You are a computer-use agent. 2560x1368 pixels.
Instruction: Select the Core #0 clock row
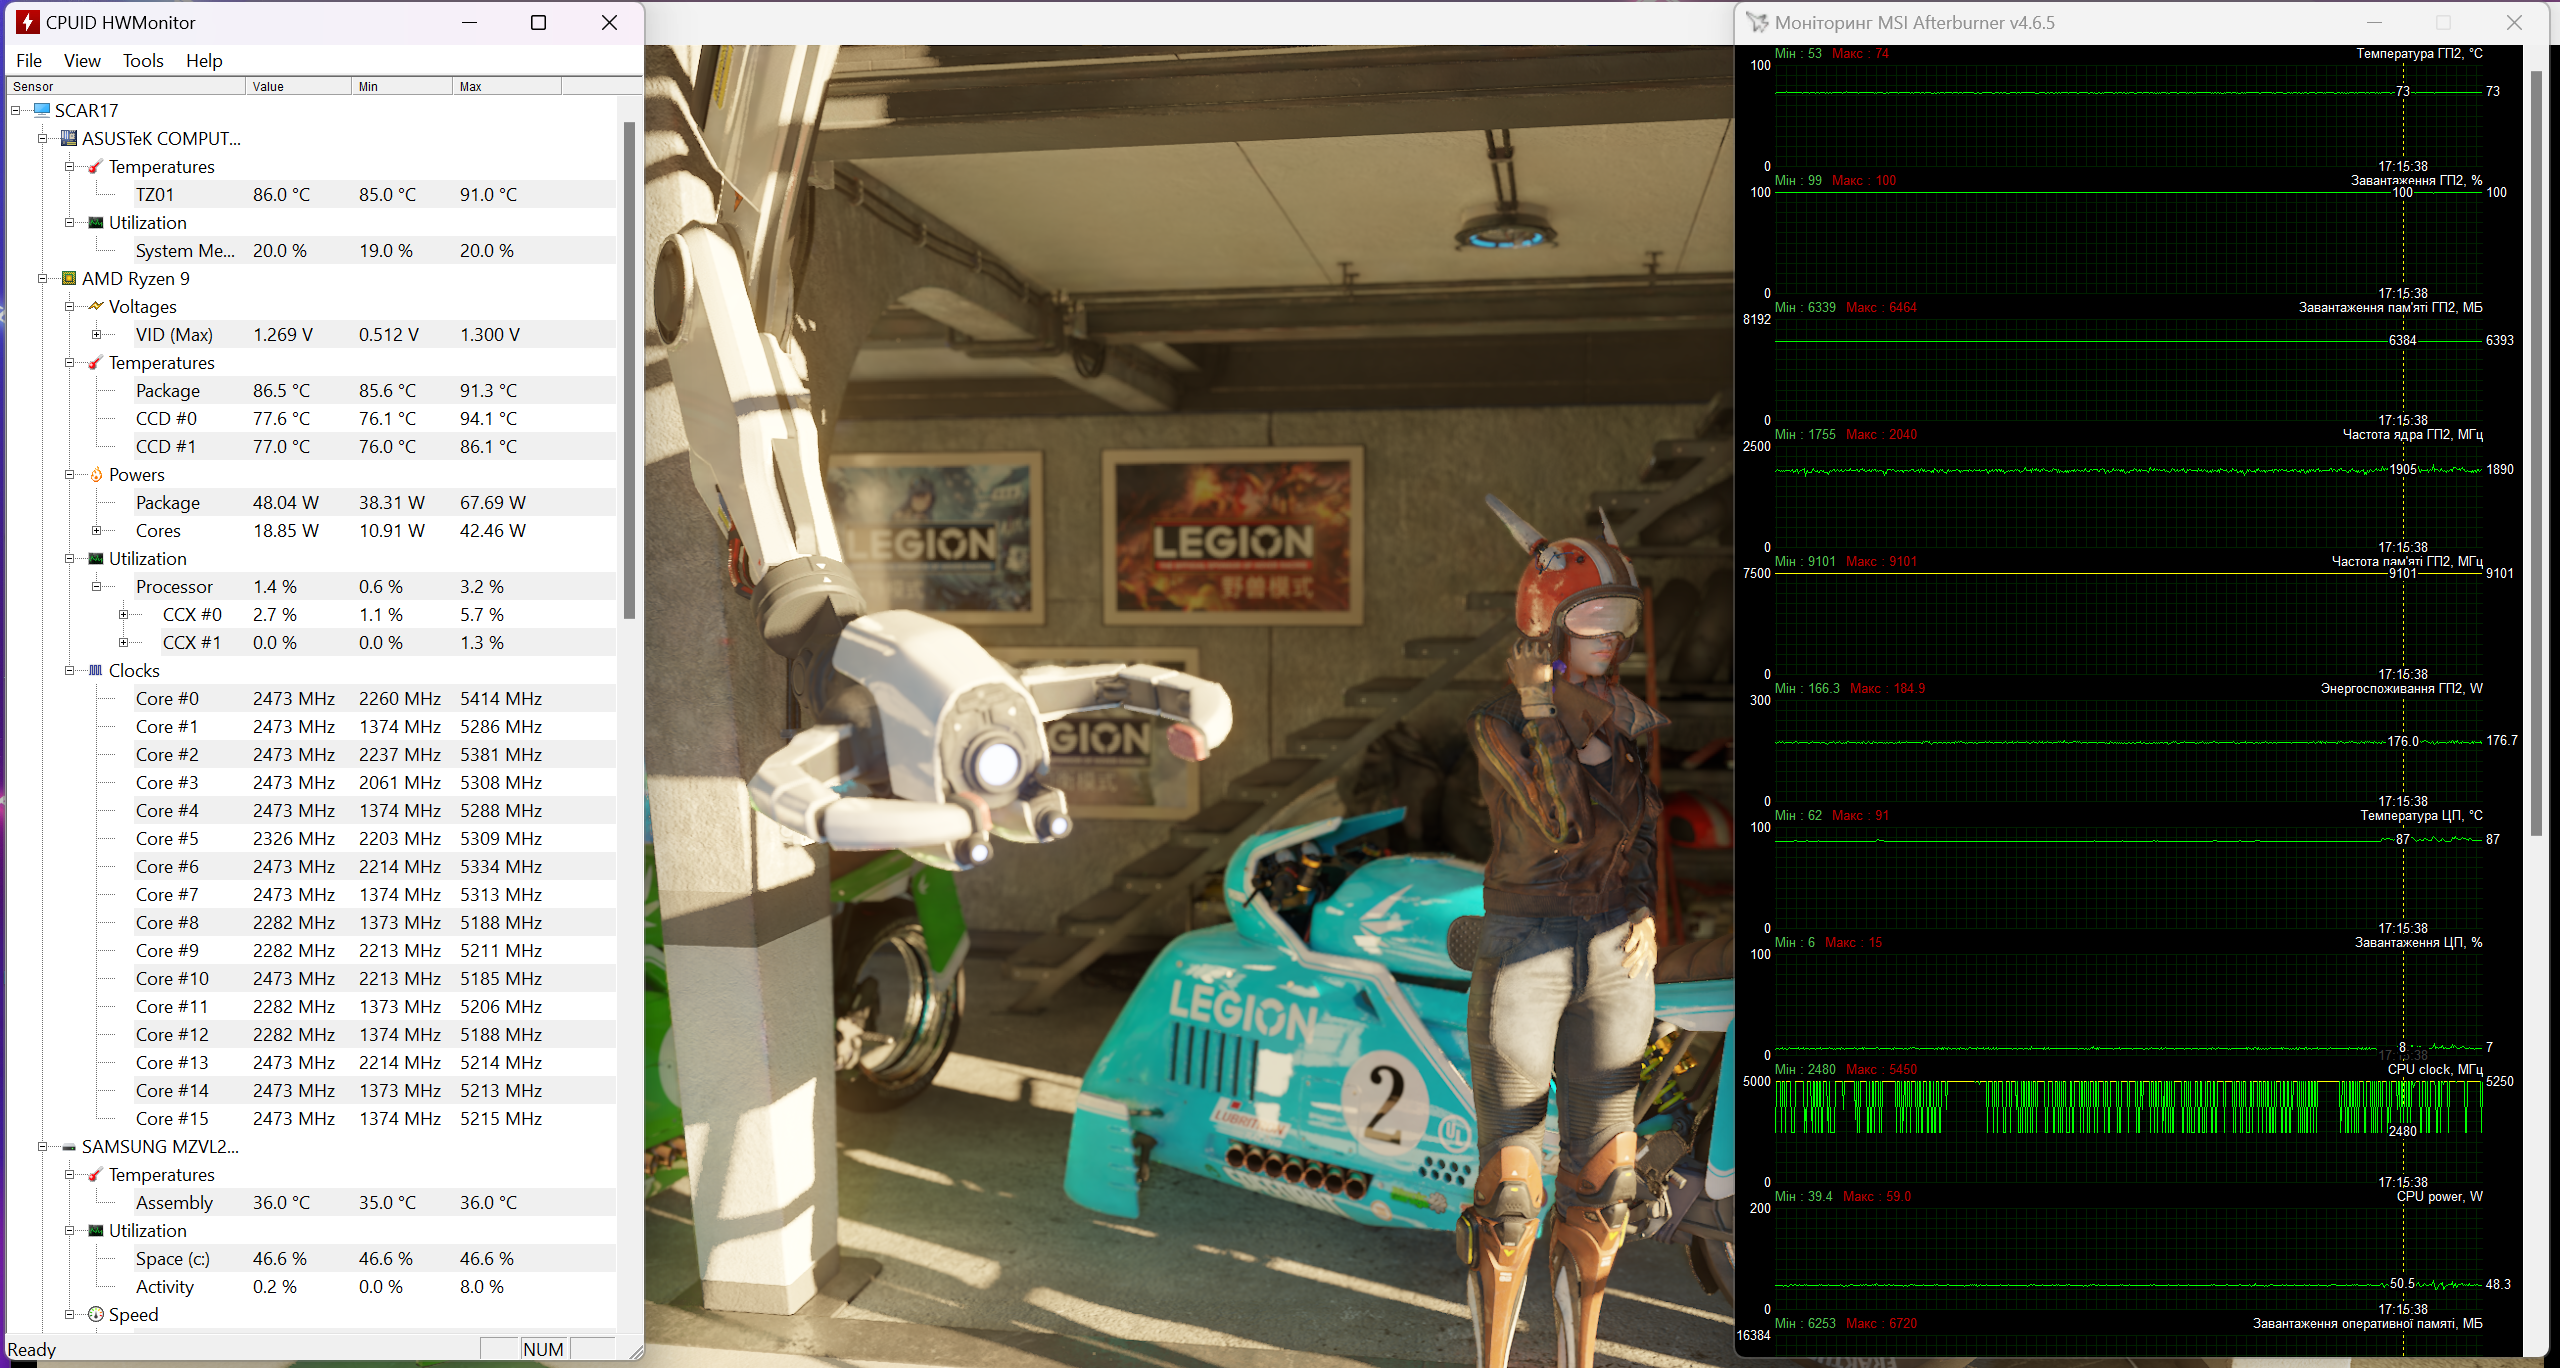[x=167, y=698]
